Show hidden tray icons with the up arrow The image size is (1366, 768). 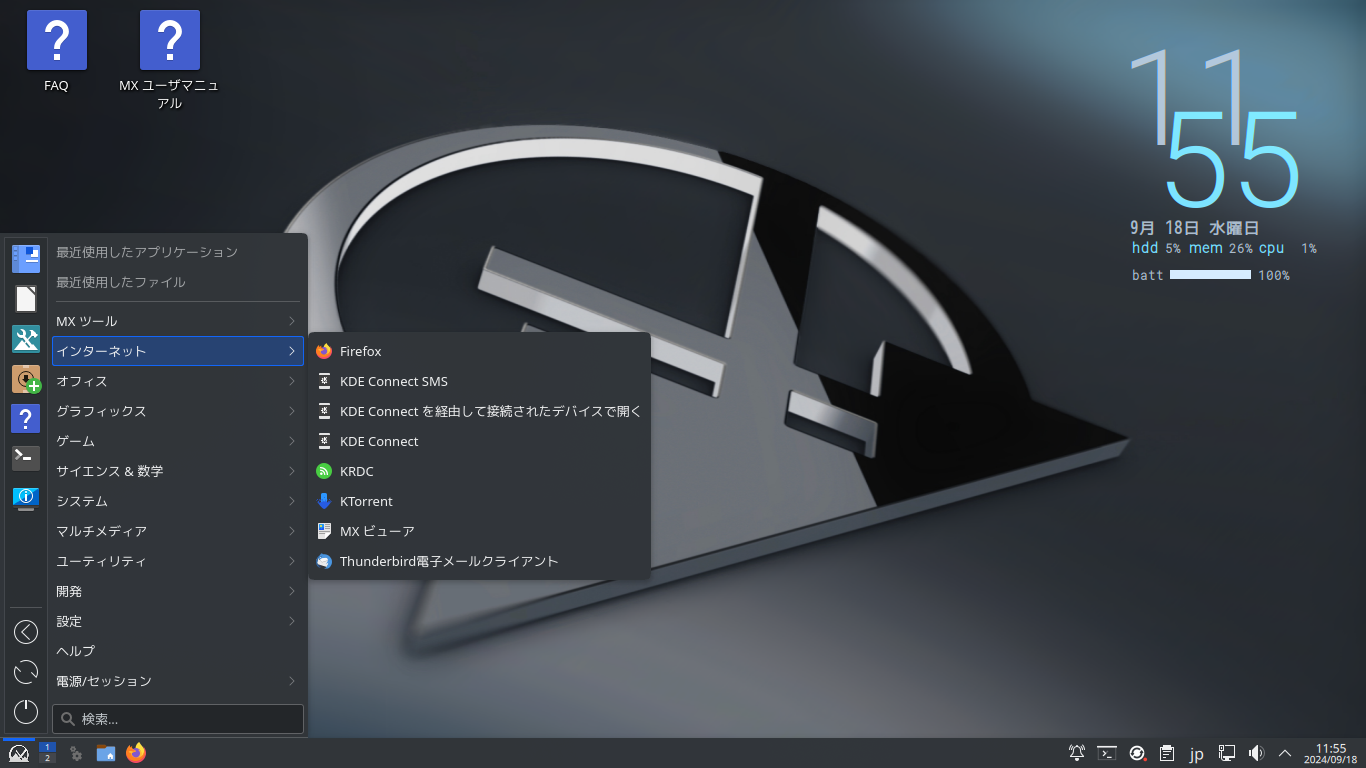tap(1286, 753)
